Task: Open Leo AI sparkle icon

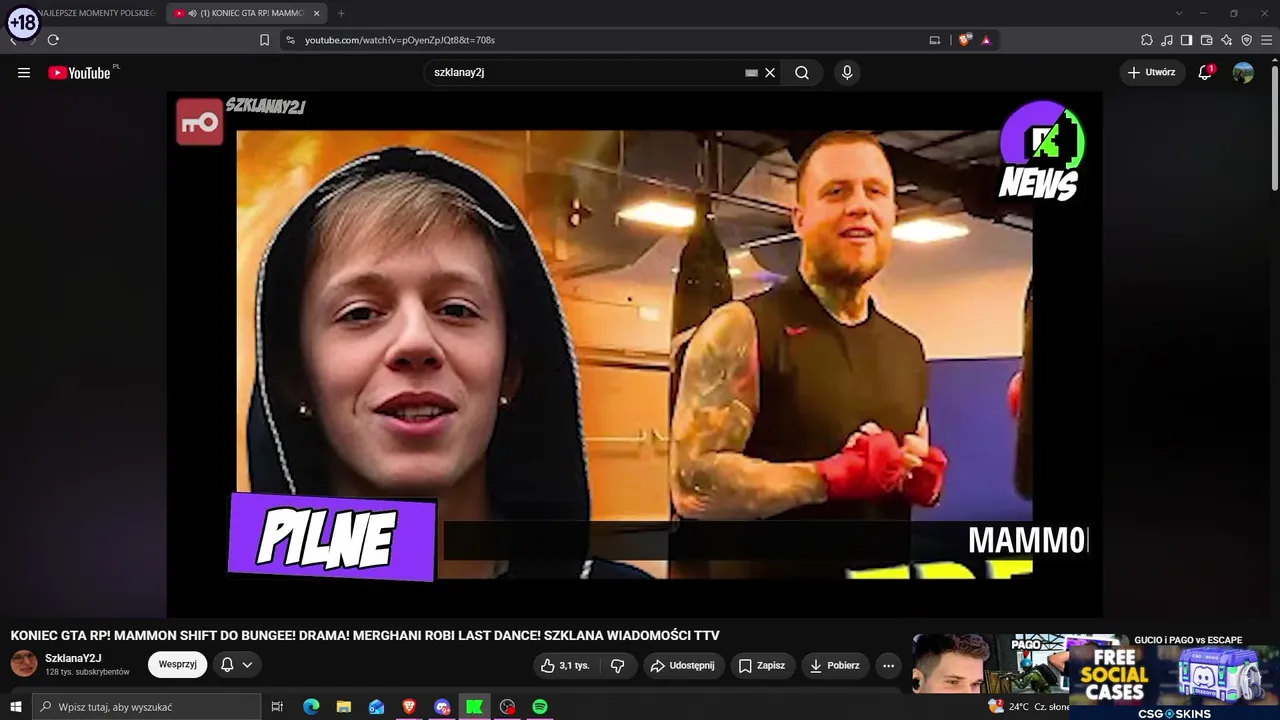Action: tap(1227, 40)
